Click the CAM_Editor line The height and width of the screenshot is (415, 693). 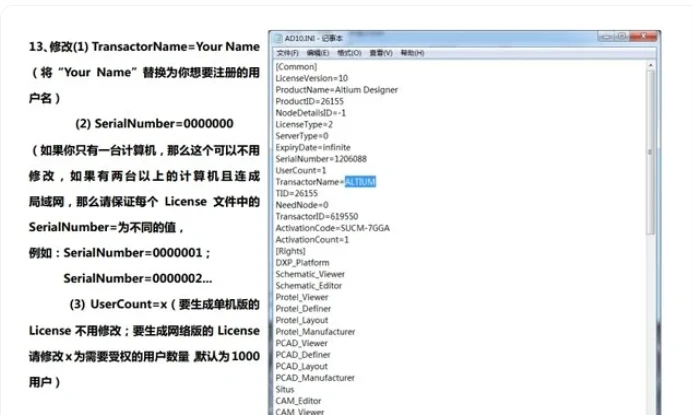298,401
